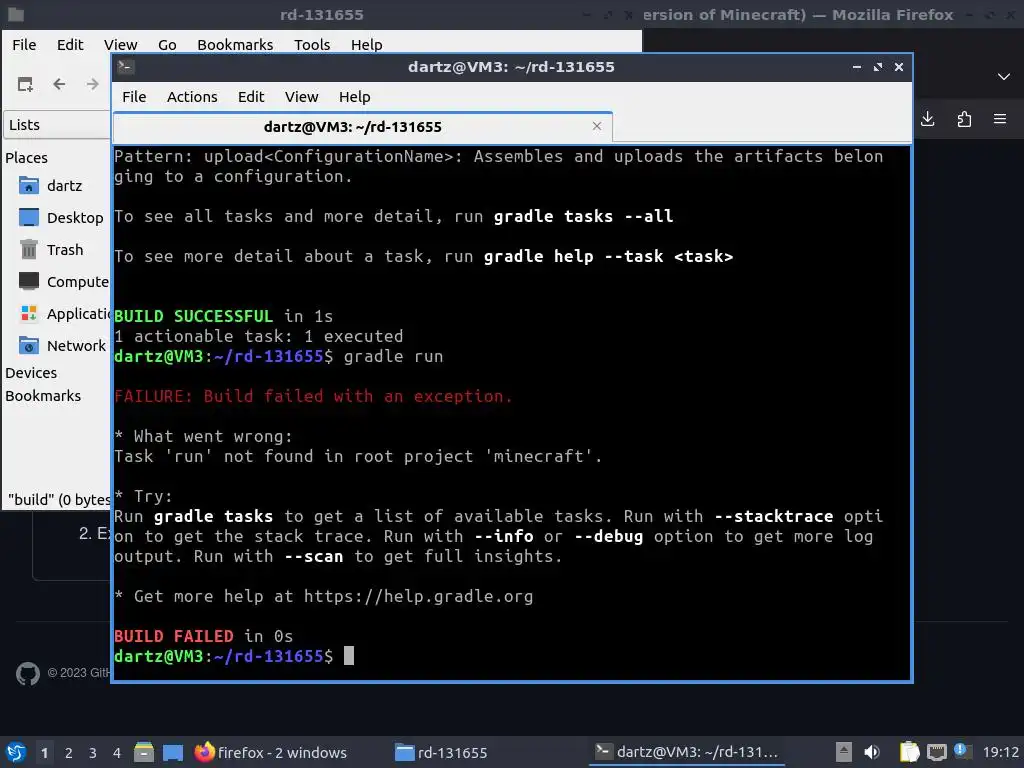Open the terminal's View menu
Screen dimensions: 1024x768
point(301,97)
